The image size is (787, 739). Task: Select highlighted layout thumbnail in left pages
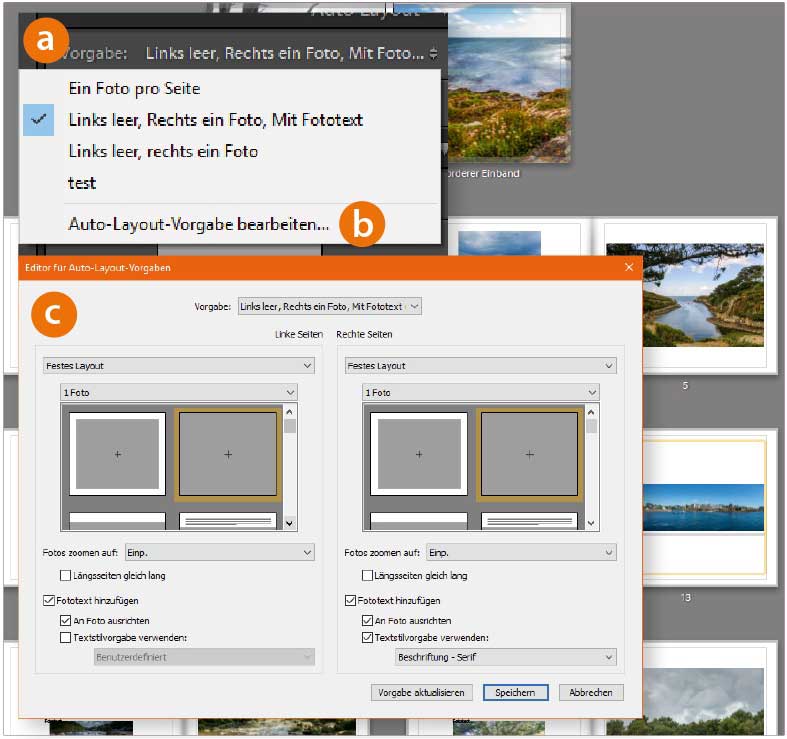[227, 454]
